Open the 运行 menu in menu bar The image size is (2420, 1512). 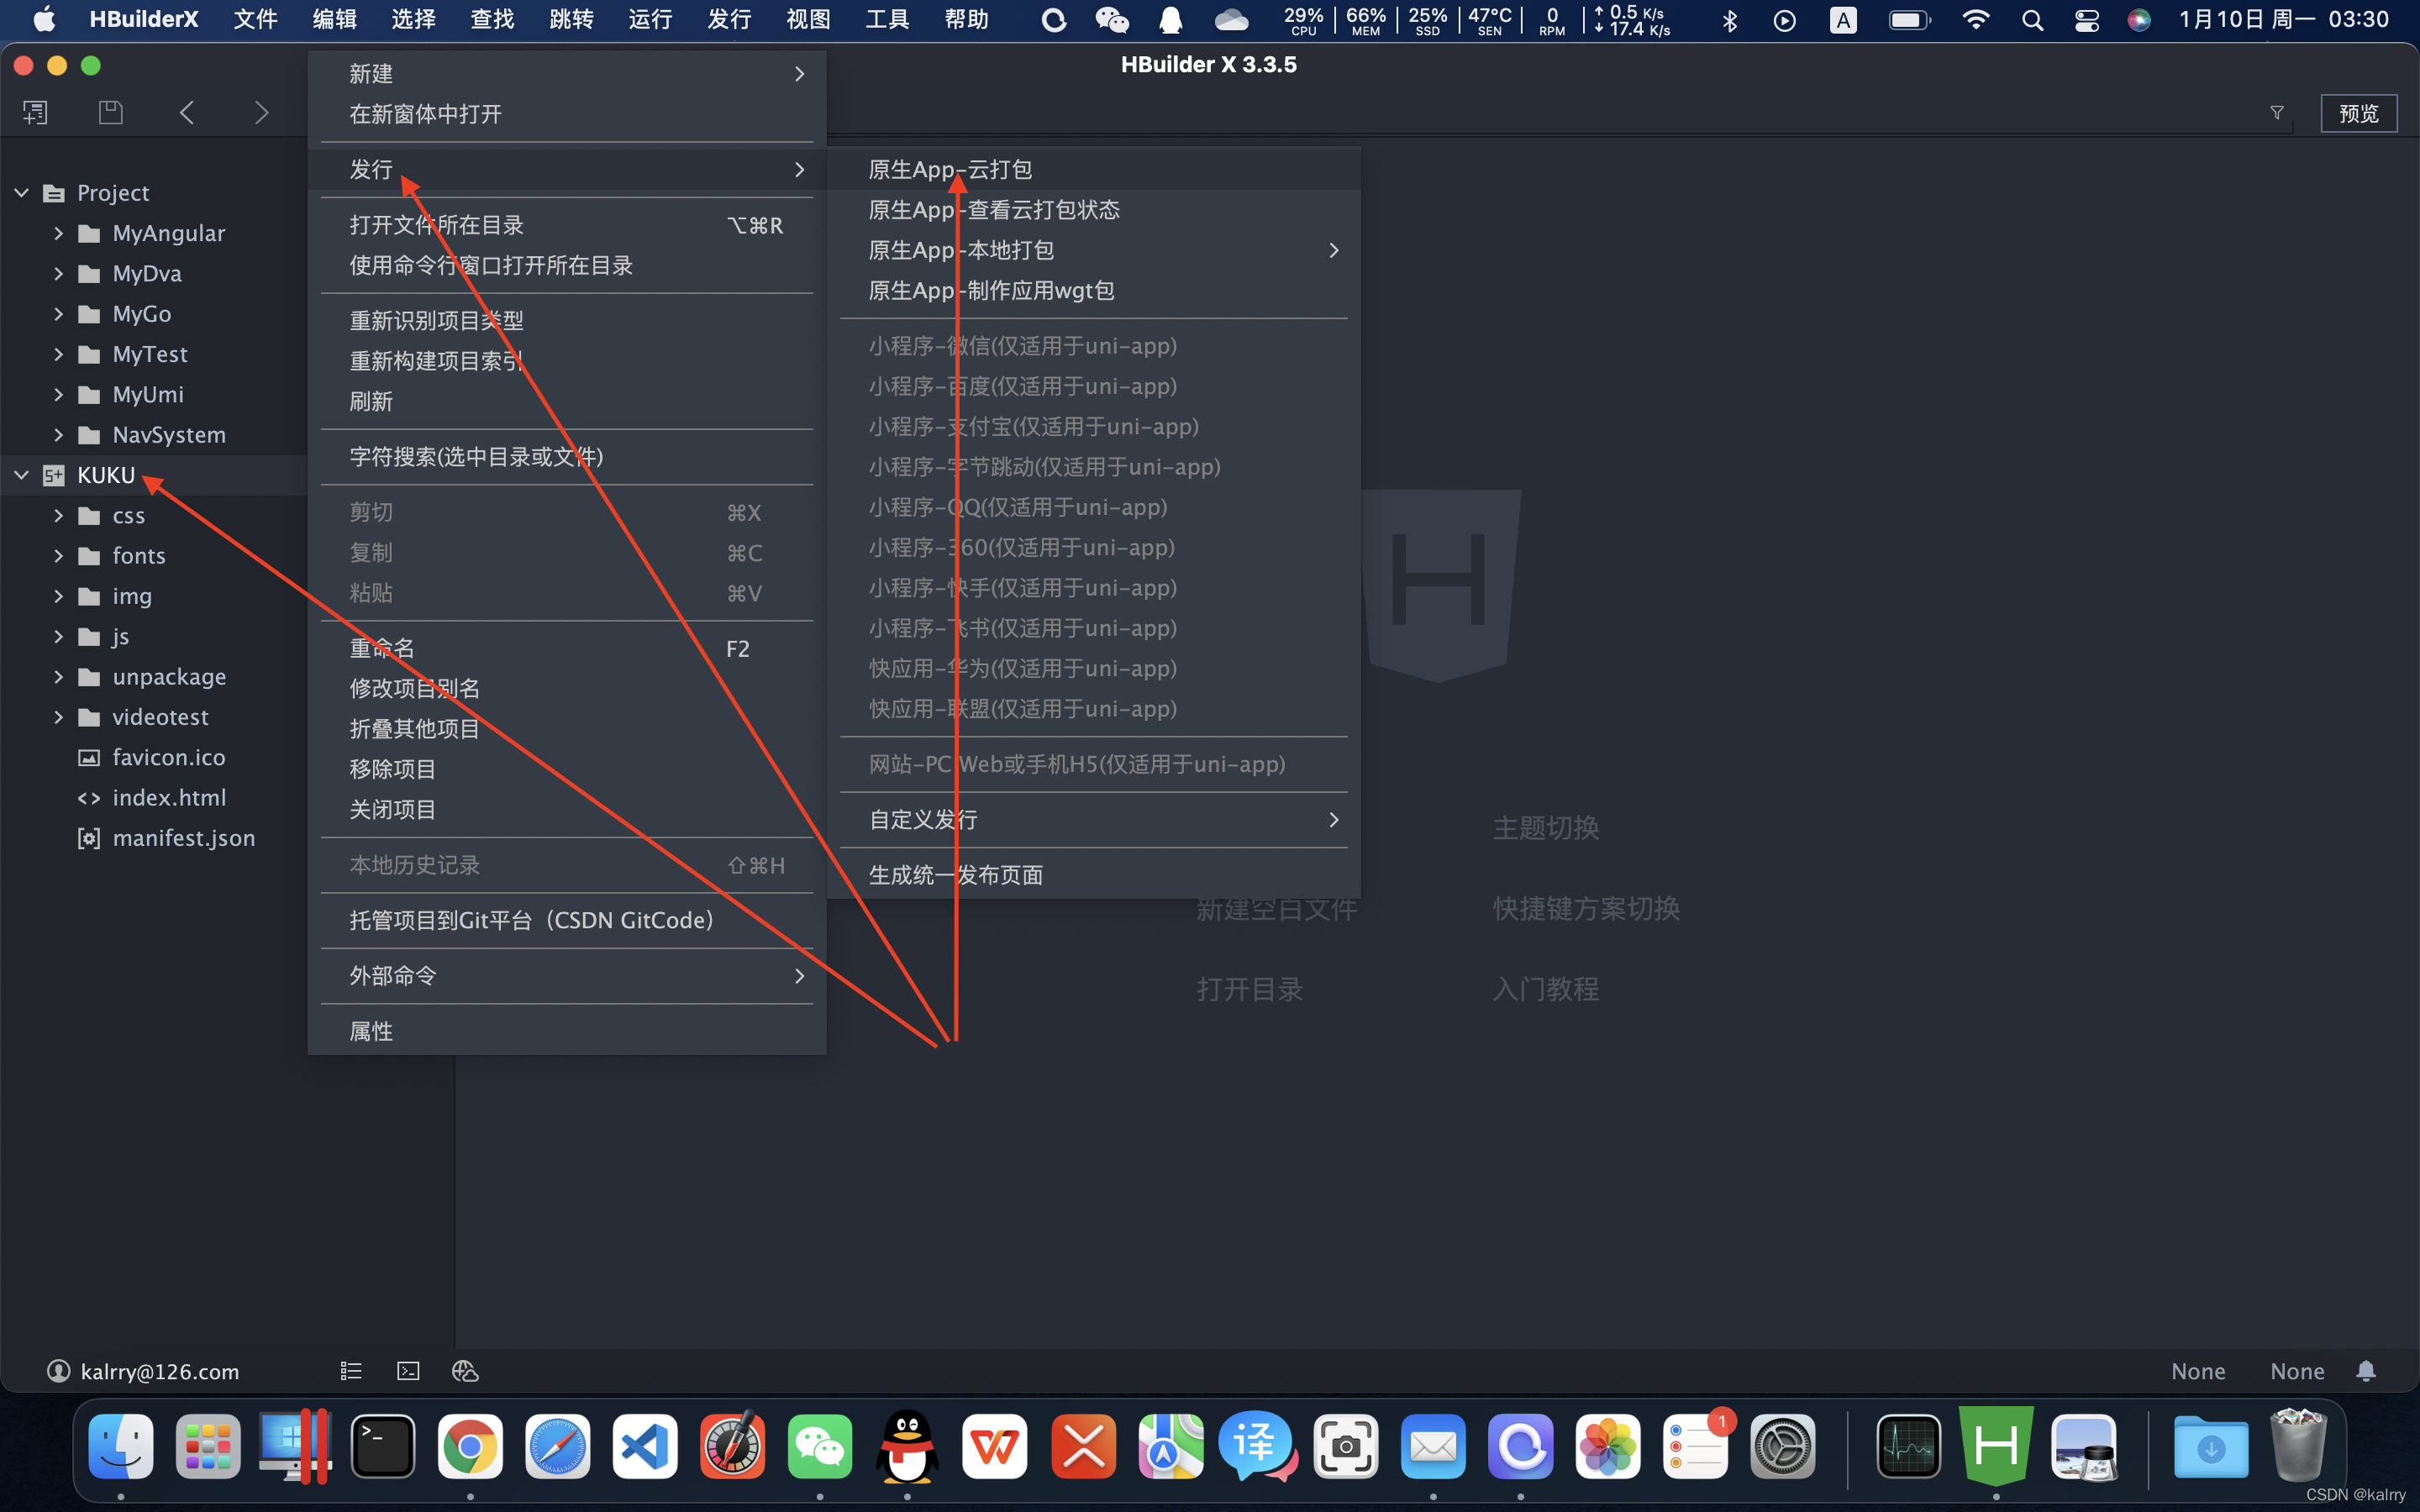(650, 19)
